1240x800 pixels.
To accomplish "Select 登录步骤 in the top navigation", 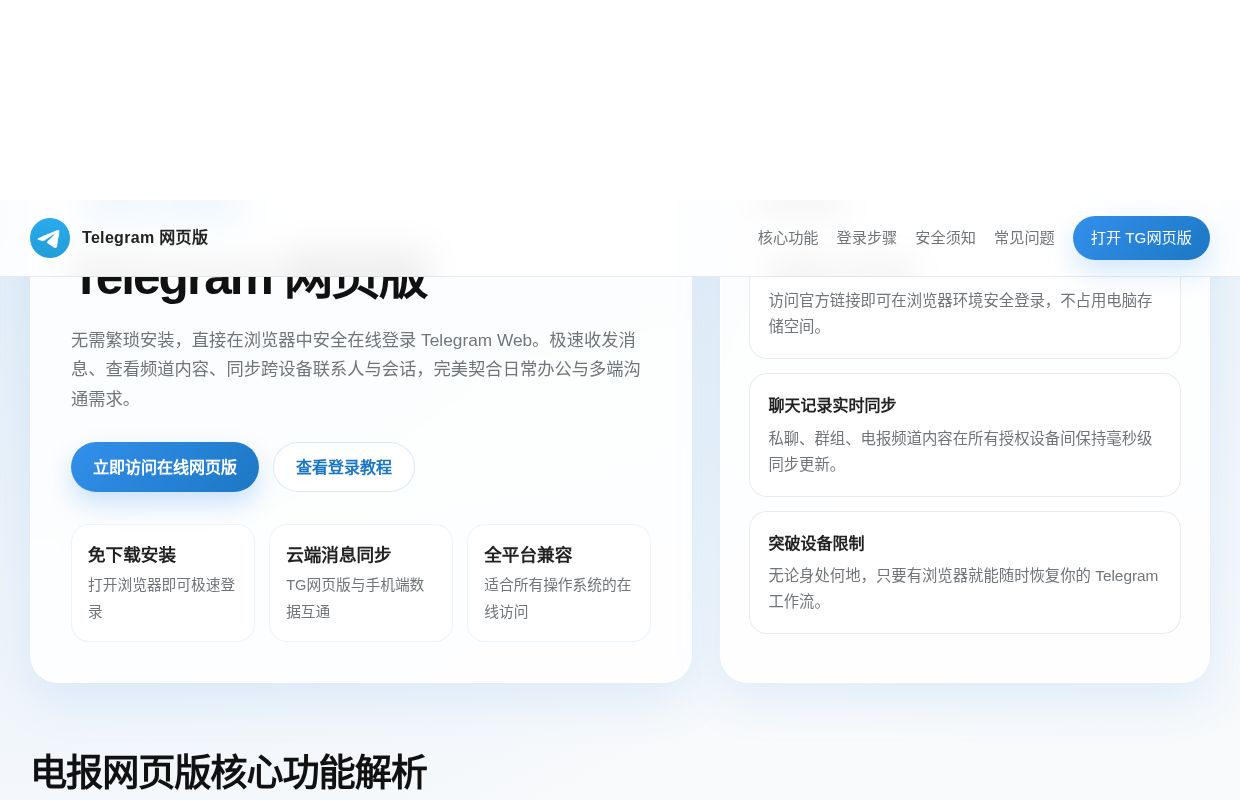I will pos(867,238).
